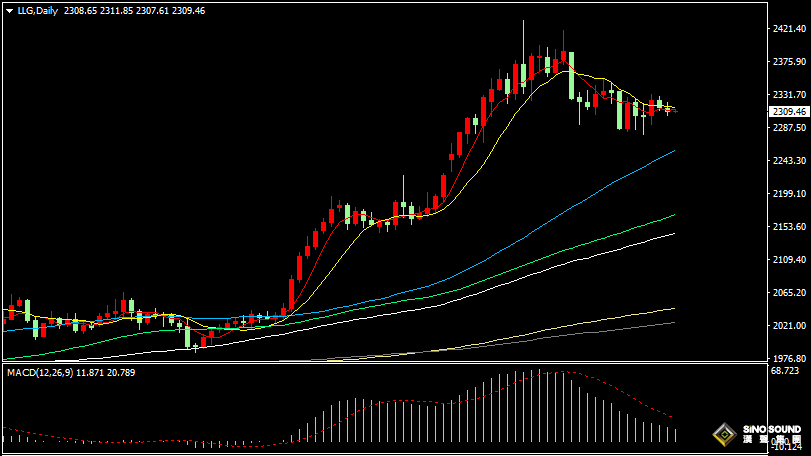The height and width of the screenshot is (456, 811).
Task: Click the candle with the highest upper wick
Action: [x=523, y=45]
